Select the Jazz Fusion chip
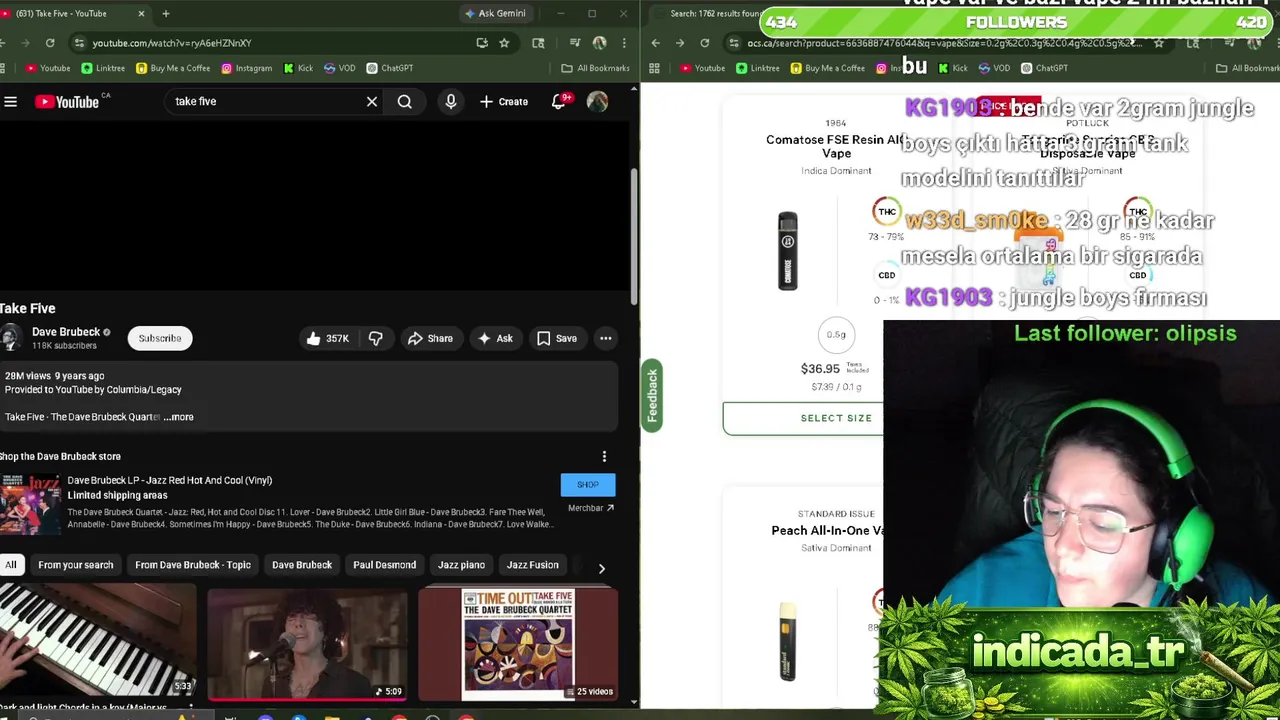 pyautogui.click(x=532, y=565)
